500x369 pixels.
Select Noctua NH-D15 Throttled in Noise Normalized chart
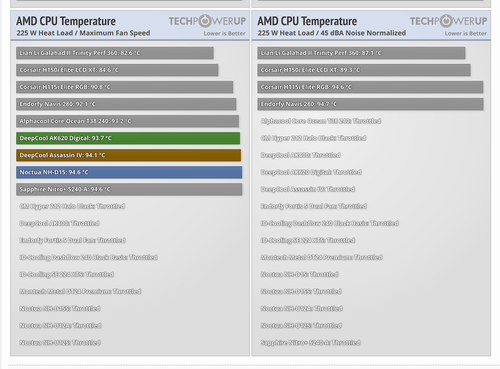pyautogui.click(x=300, y=274)
